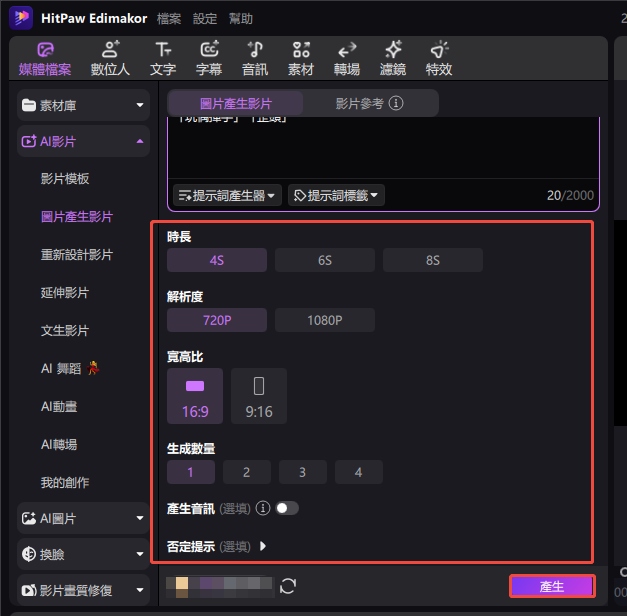This screenshot has height=616, width=627.
Task: Click the 產生 generate button
Action: click(552, 586)
